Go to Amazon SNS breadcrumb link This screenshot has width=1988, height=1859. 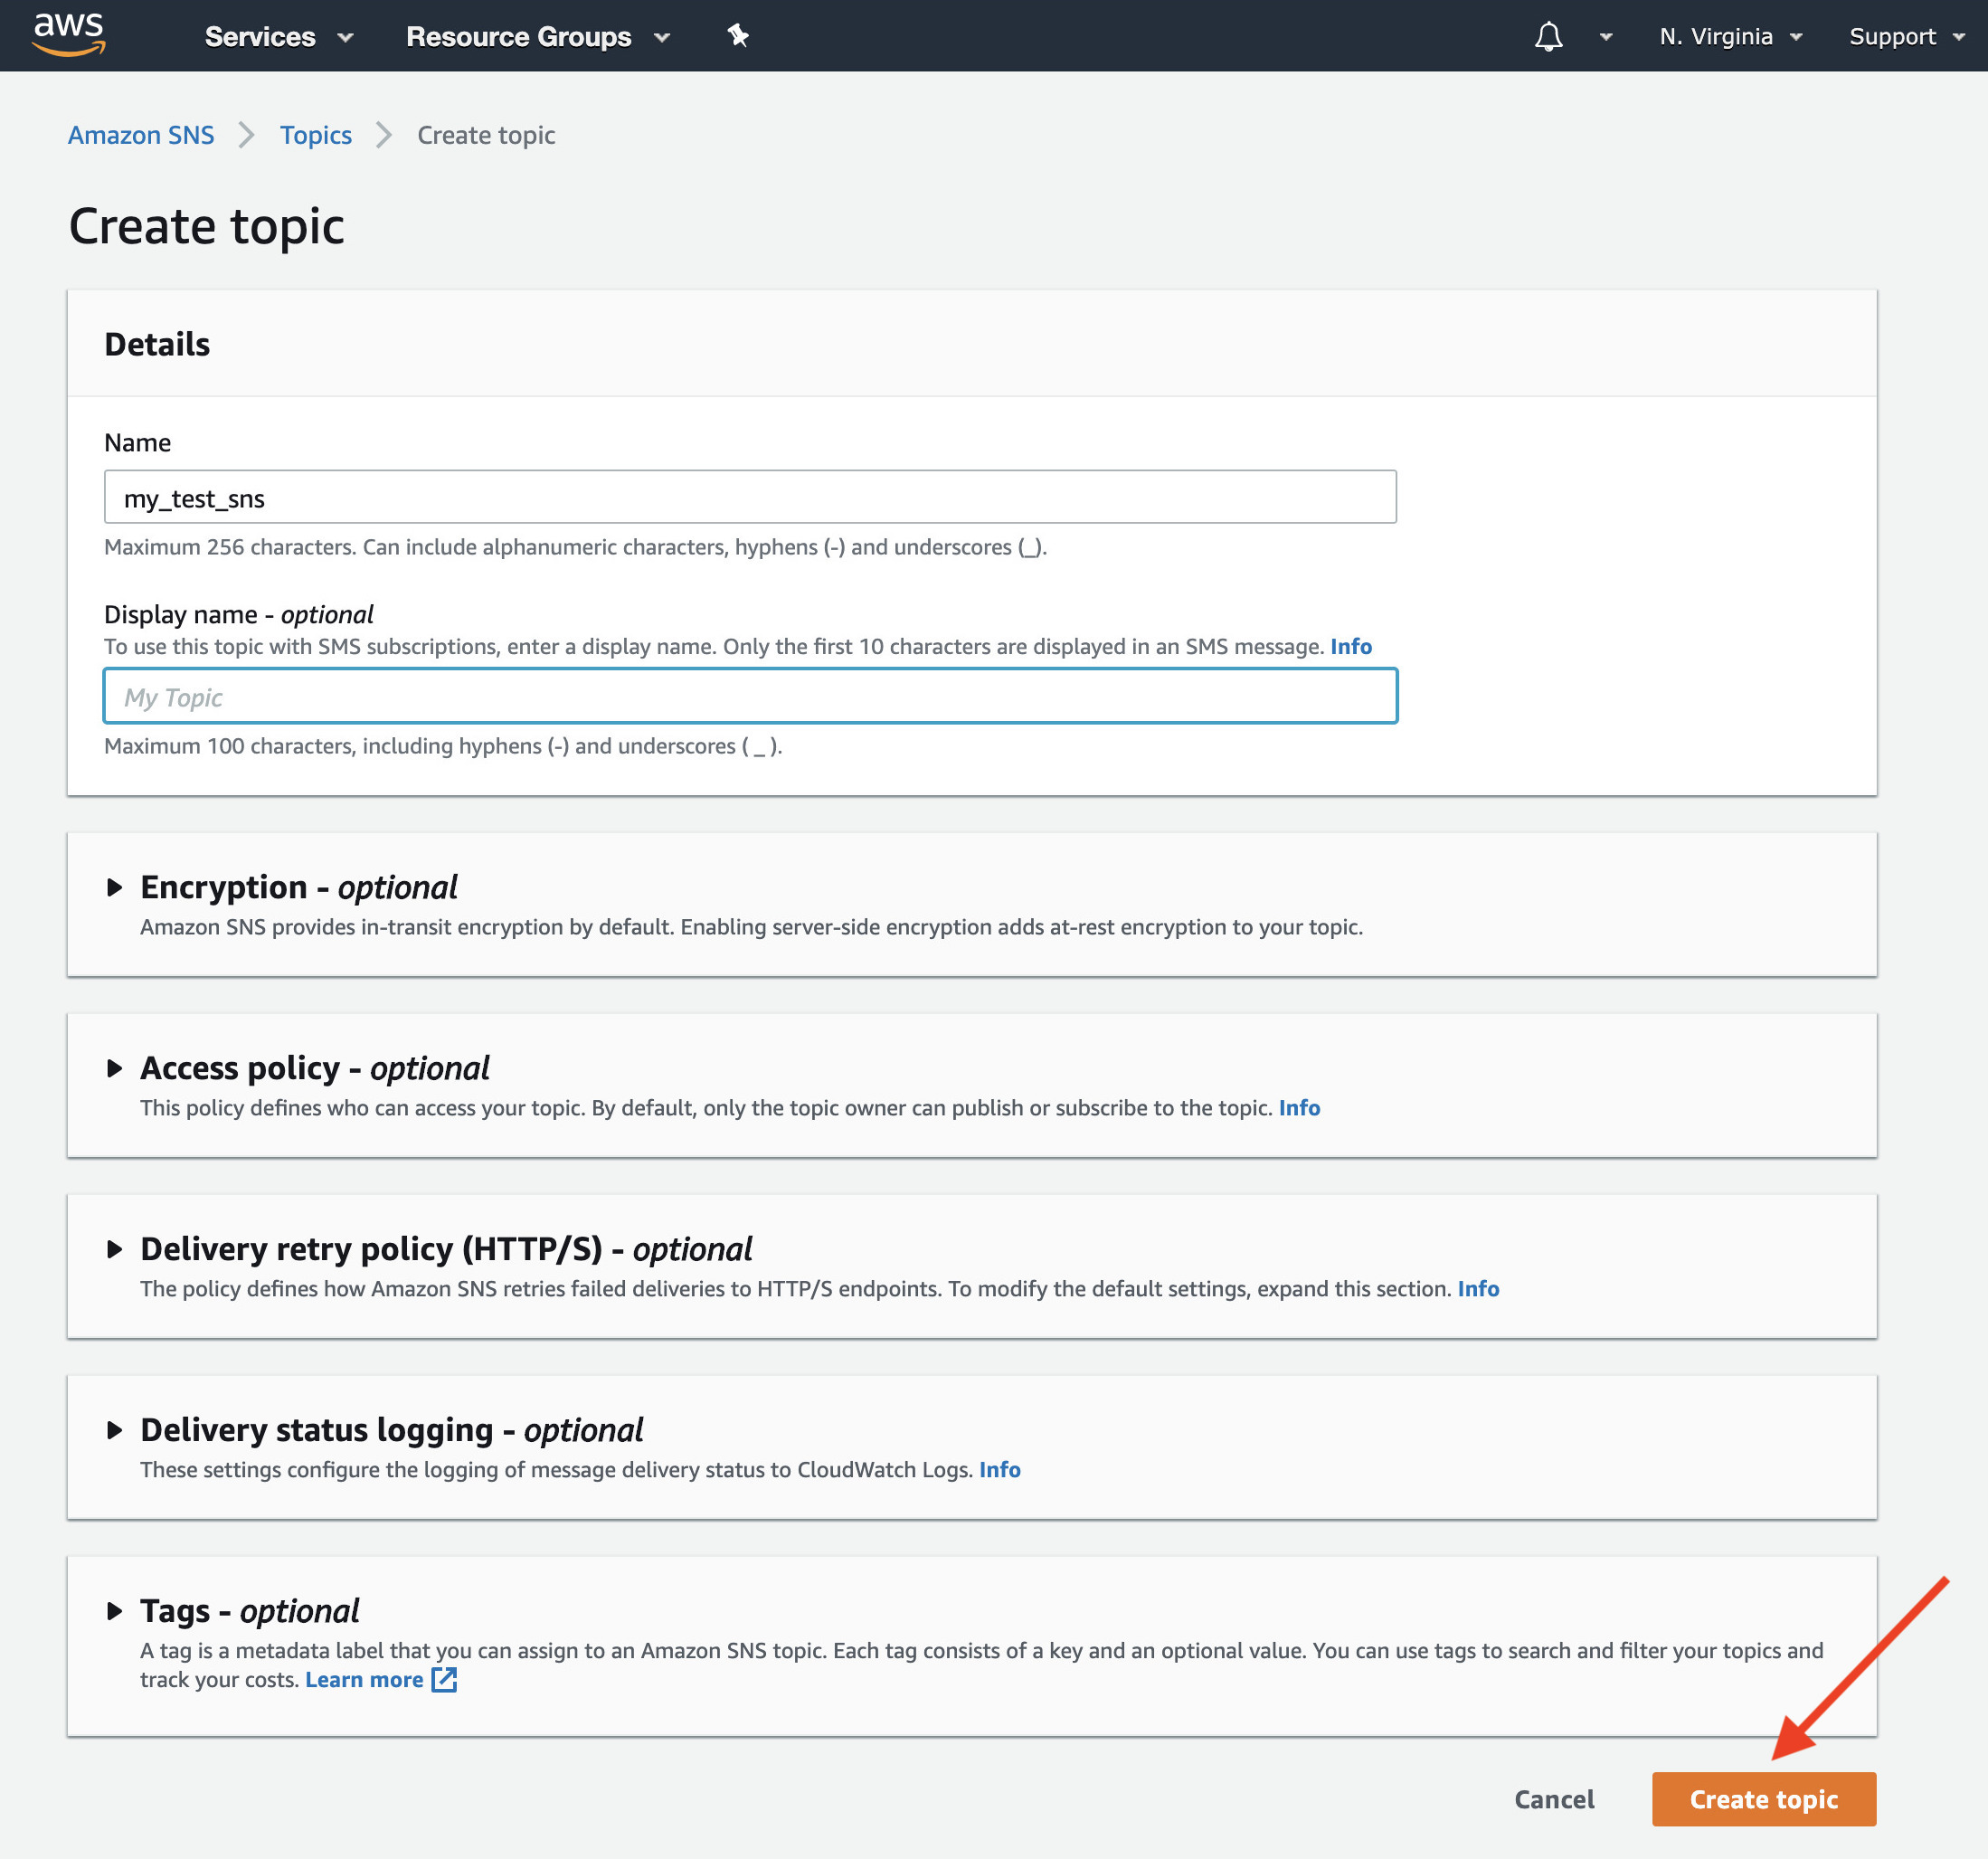pos(141,135)
